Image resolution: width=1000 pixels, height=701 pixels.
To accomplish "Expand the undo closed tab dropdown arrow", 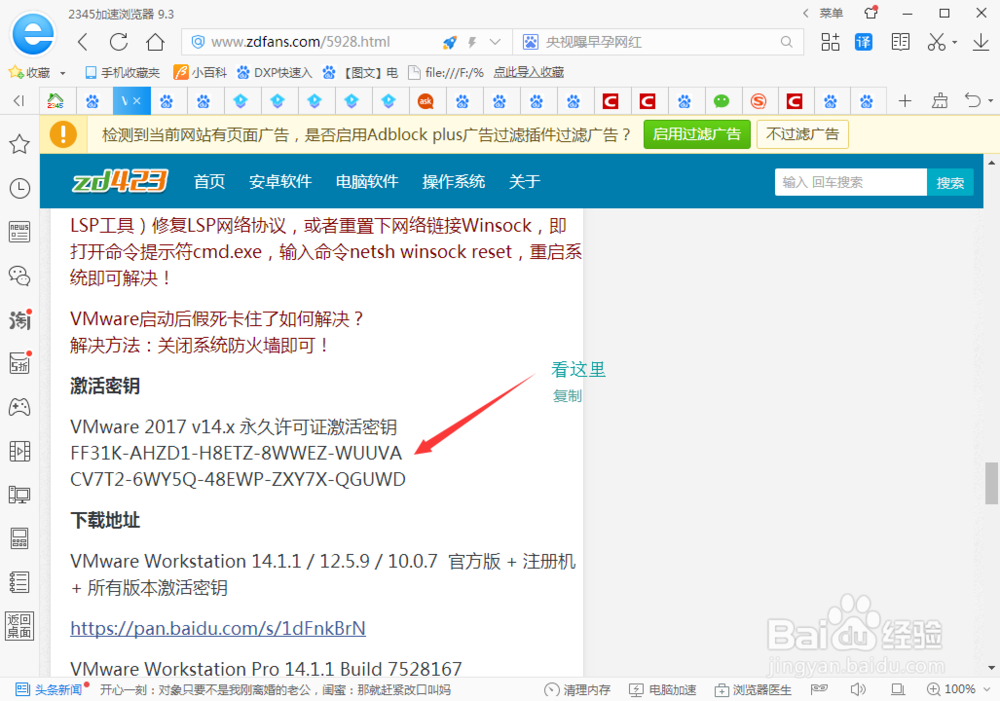I will (990, 101).
